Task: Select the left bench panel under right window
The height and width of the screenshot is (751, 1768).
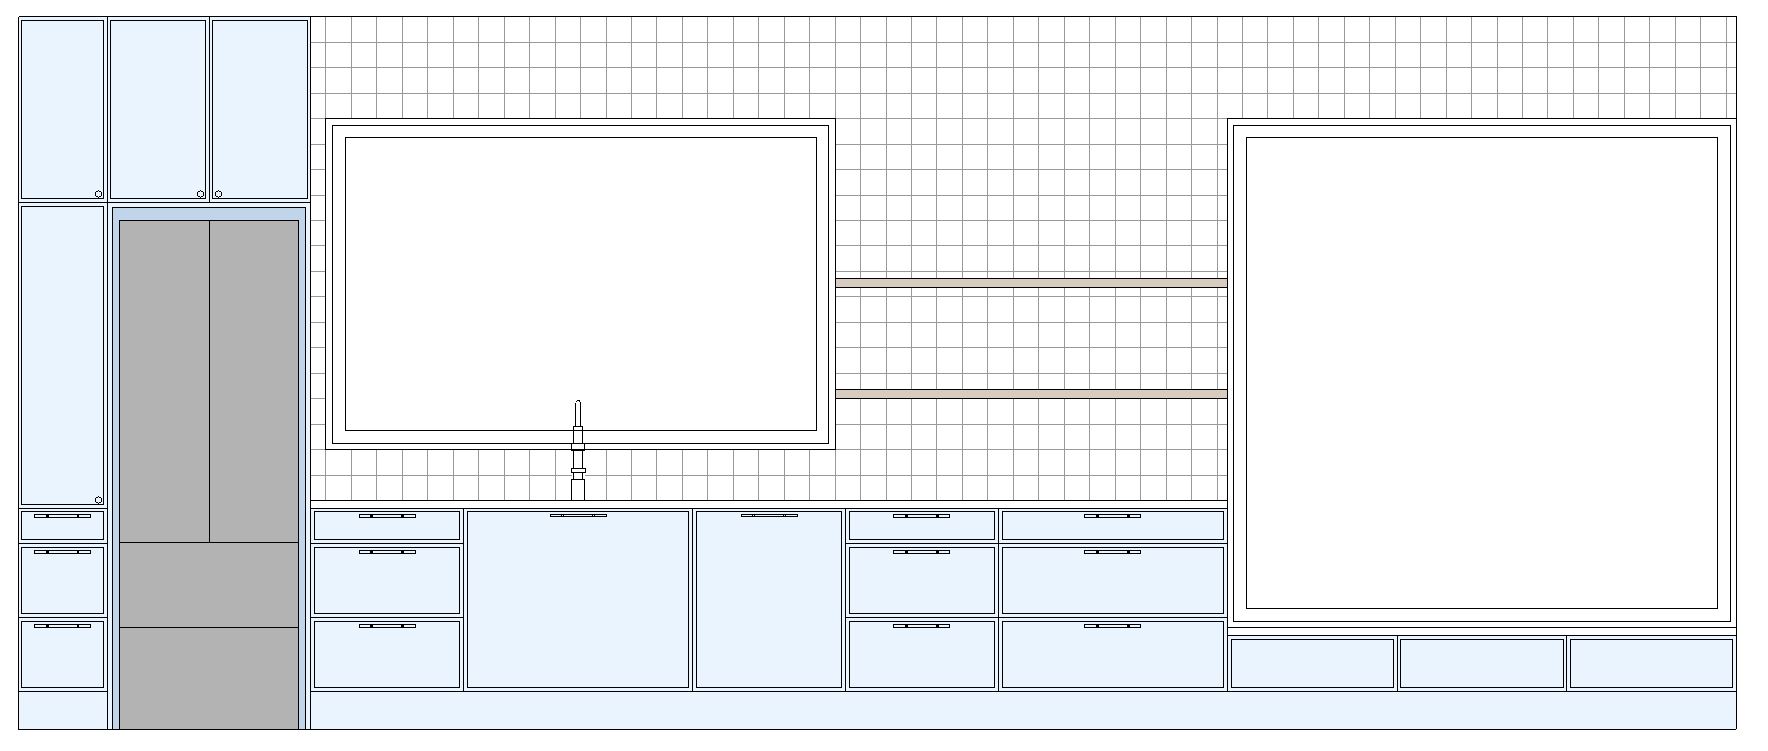Action: (1312, 663)
